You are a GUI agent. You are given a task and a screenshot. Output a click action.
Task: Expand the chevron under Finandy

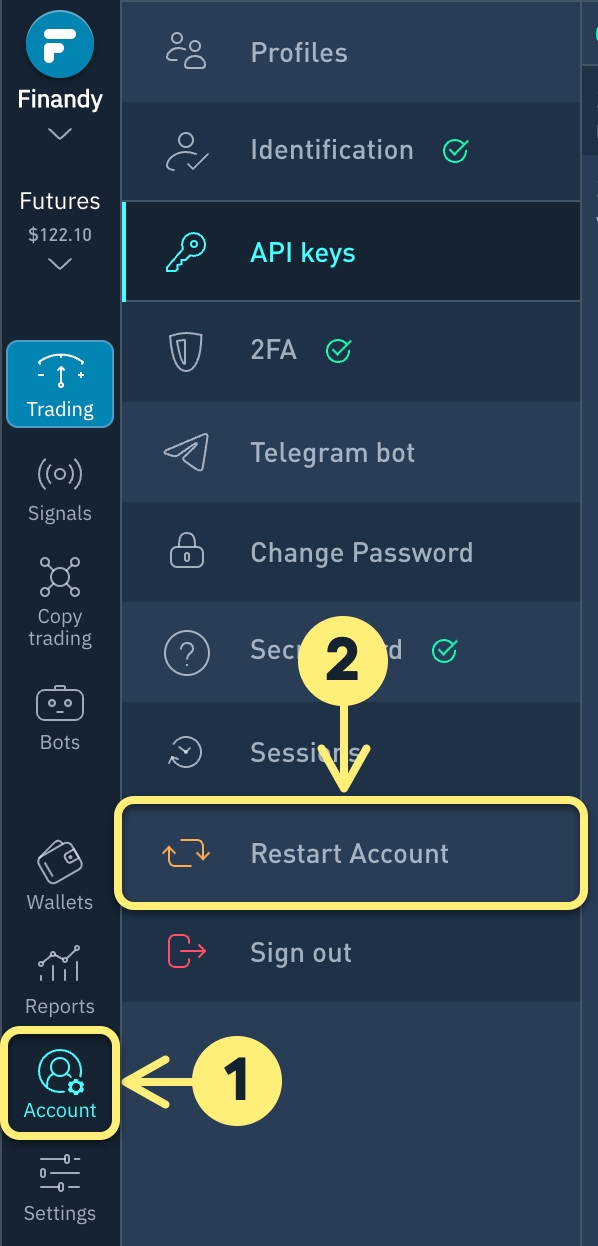pyautogui.click(x=60, y=133)
